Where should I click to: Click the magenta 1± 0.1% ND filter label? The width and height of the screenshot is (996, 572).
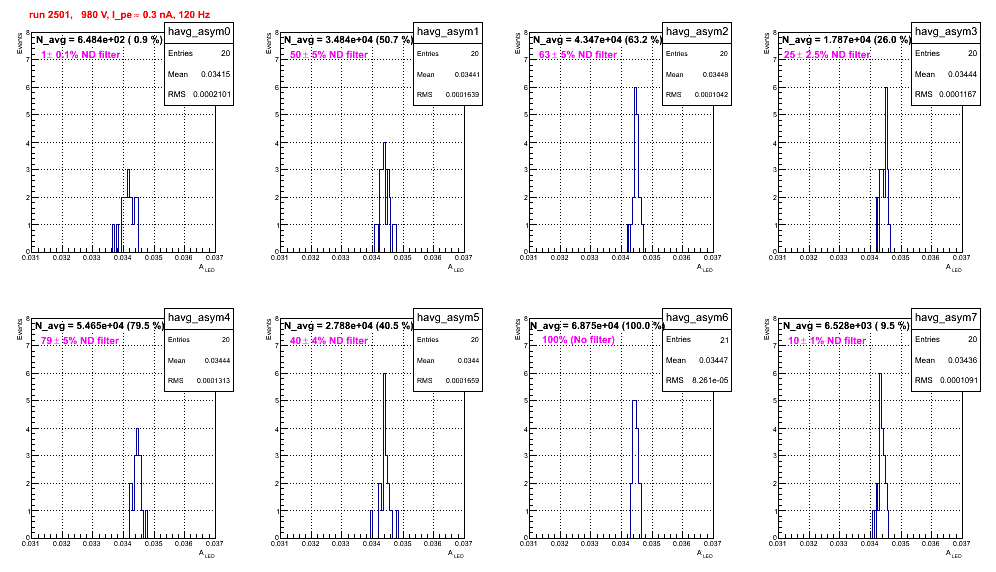[81, 55]
